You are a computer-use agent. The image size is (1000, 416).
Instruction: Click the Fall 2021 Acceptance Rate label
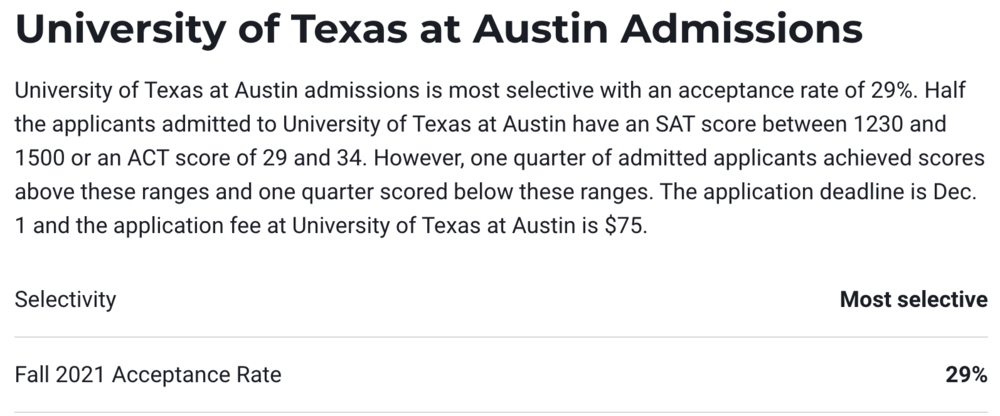pyautogui.click(x=148, y=375)
